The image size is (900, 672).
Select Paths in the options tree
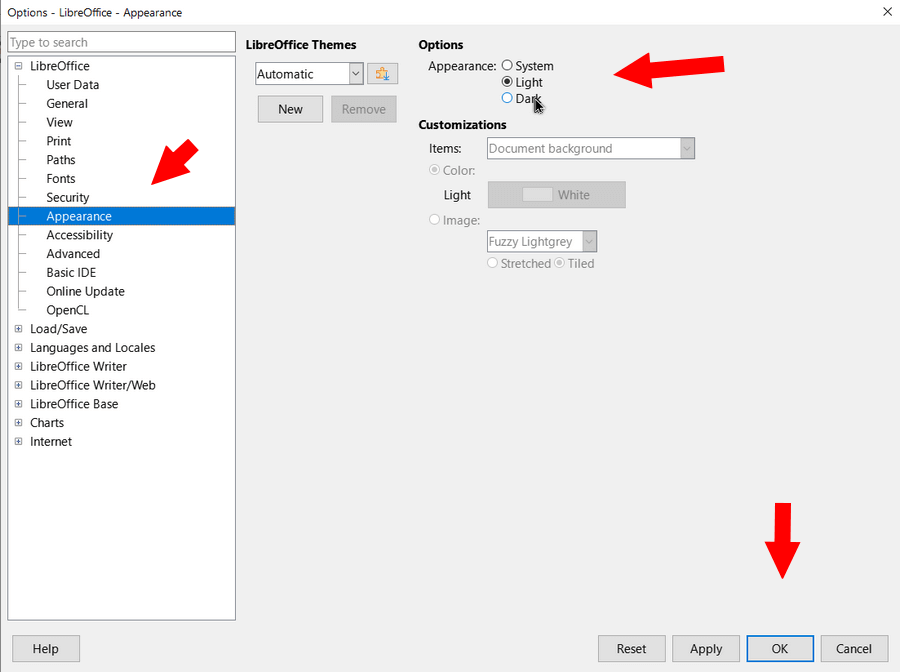tap(61, 160)
